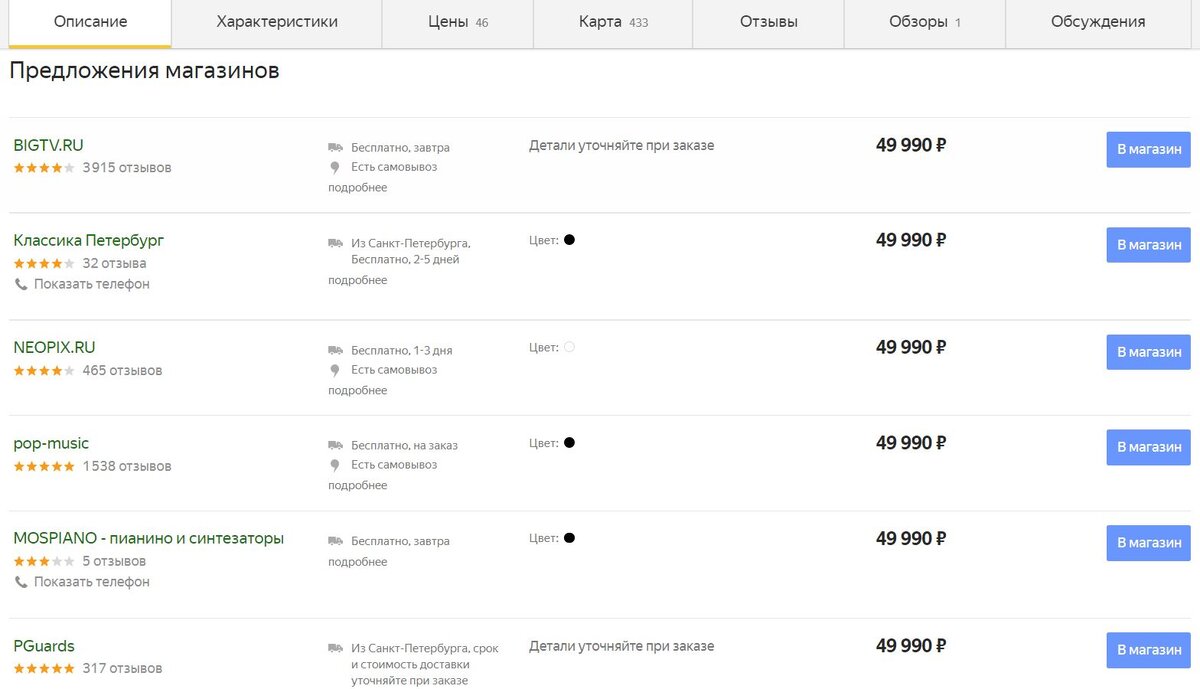Open the Цены tab
The image size is (1200, 689).
tap(457, 22)
